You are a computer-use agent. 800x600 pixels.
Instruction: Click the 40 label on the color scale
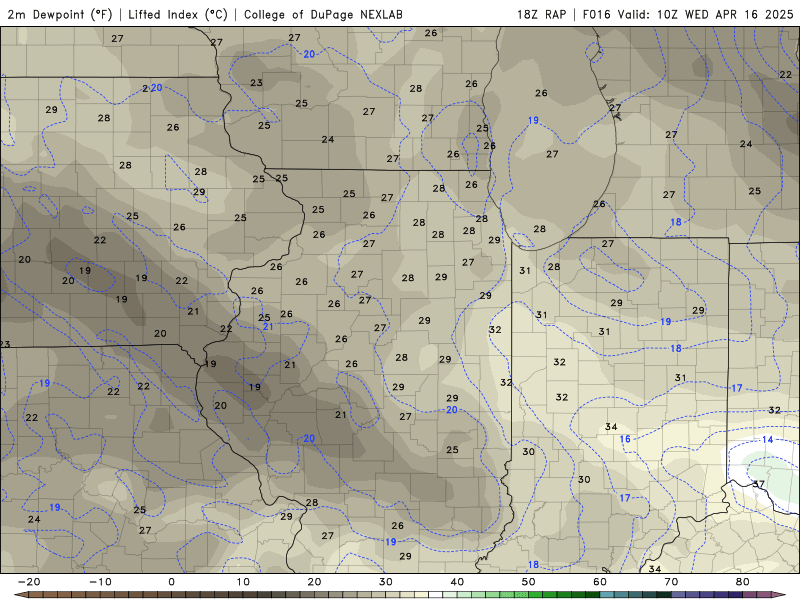pyautogui.click(x=457, y=582)
